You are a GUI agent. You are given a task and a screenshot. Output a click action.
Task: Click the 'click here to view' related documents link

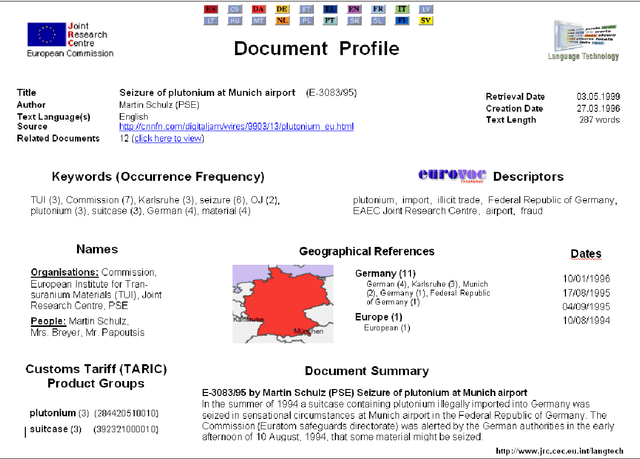point(167,138)
